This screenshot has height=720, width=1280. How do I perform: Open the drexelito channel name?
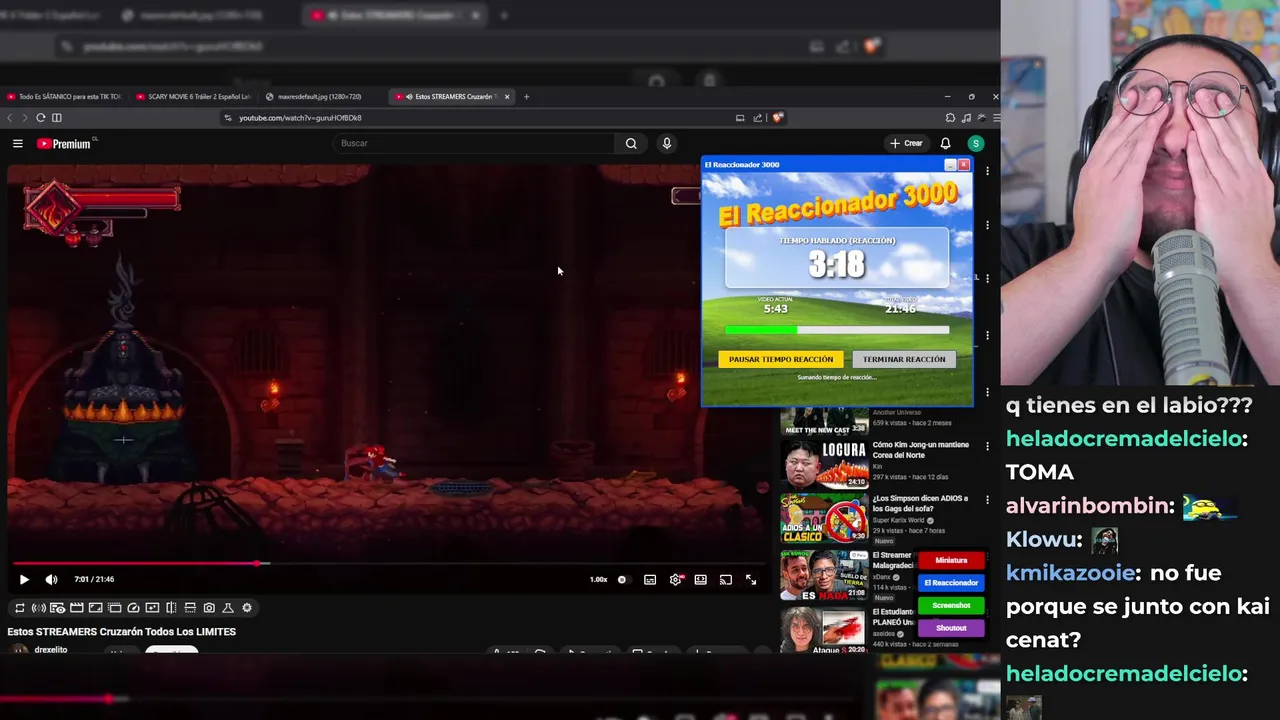click(x=51, y=650)
